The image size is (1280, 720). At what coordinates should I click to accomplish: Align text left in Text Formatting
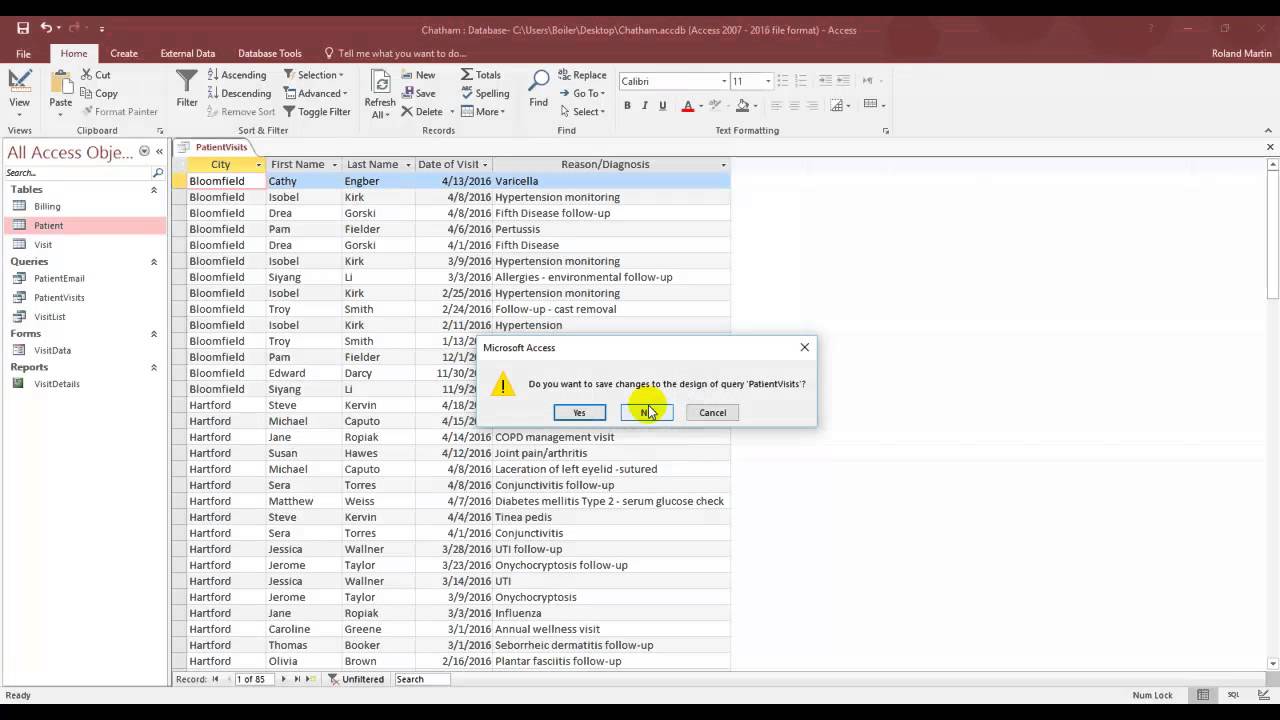point(776,105)
